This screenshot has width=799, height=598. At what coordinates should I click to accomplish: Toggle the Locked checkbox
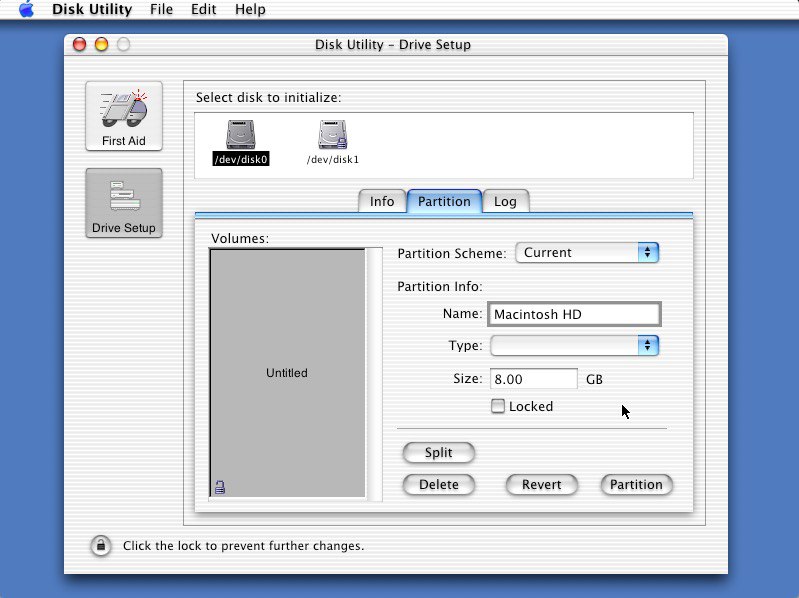(497, 406)
